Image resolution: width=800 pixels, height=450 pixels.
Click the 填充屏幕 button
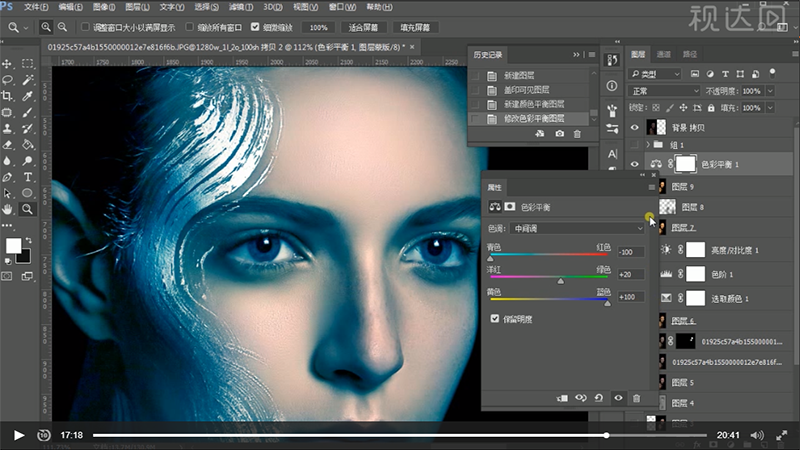[415, 28]
